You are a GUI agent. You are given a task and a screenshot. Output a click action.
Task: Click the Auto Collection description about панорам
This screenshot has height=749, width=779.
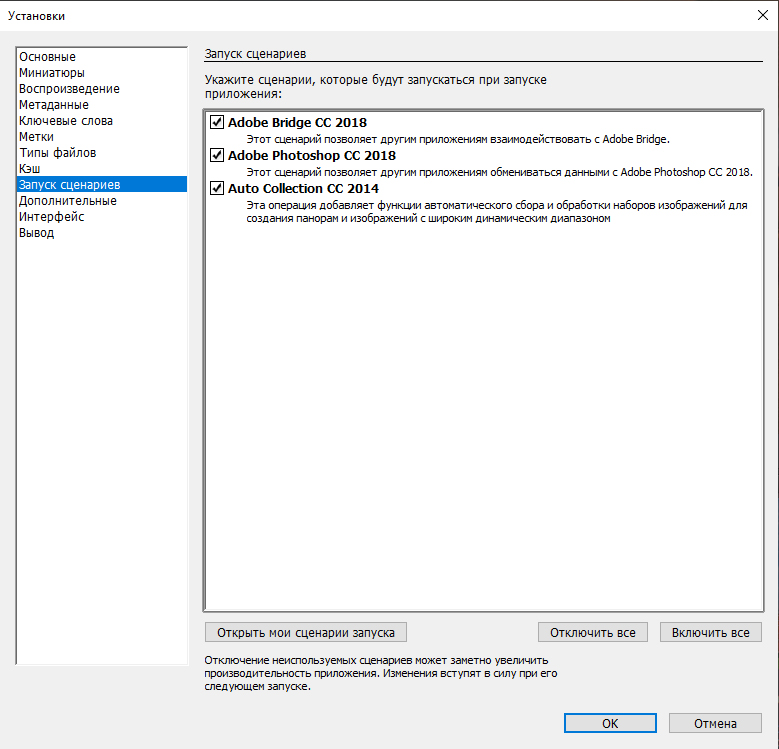pyautogui.click(x=497, y=212)
